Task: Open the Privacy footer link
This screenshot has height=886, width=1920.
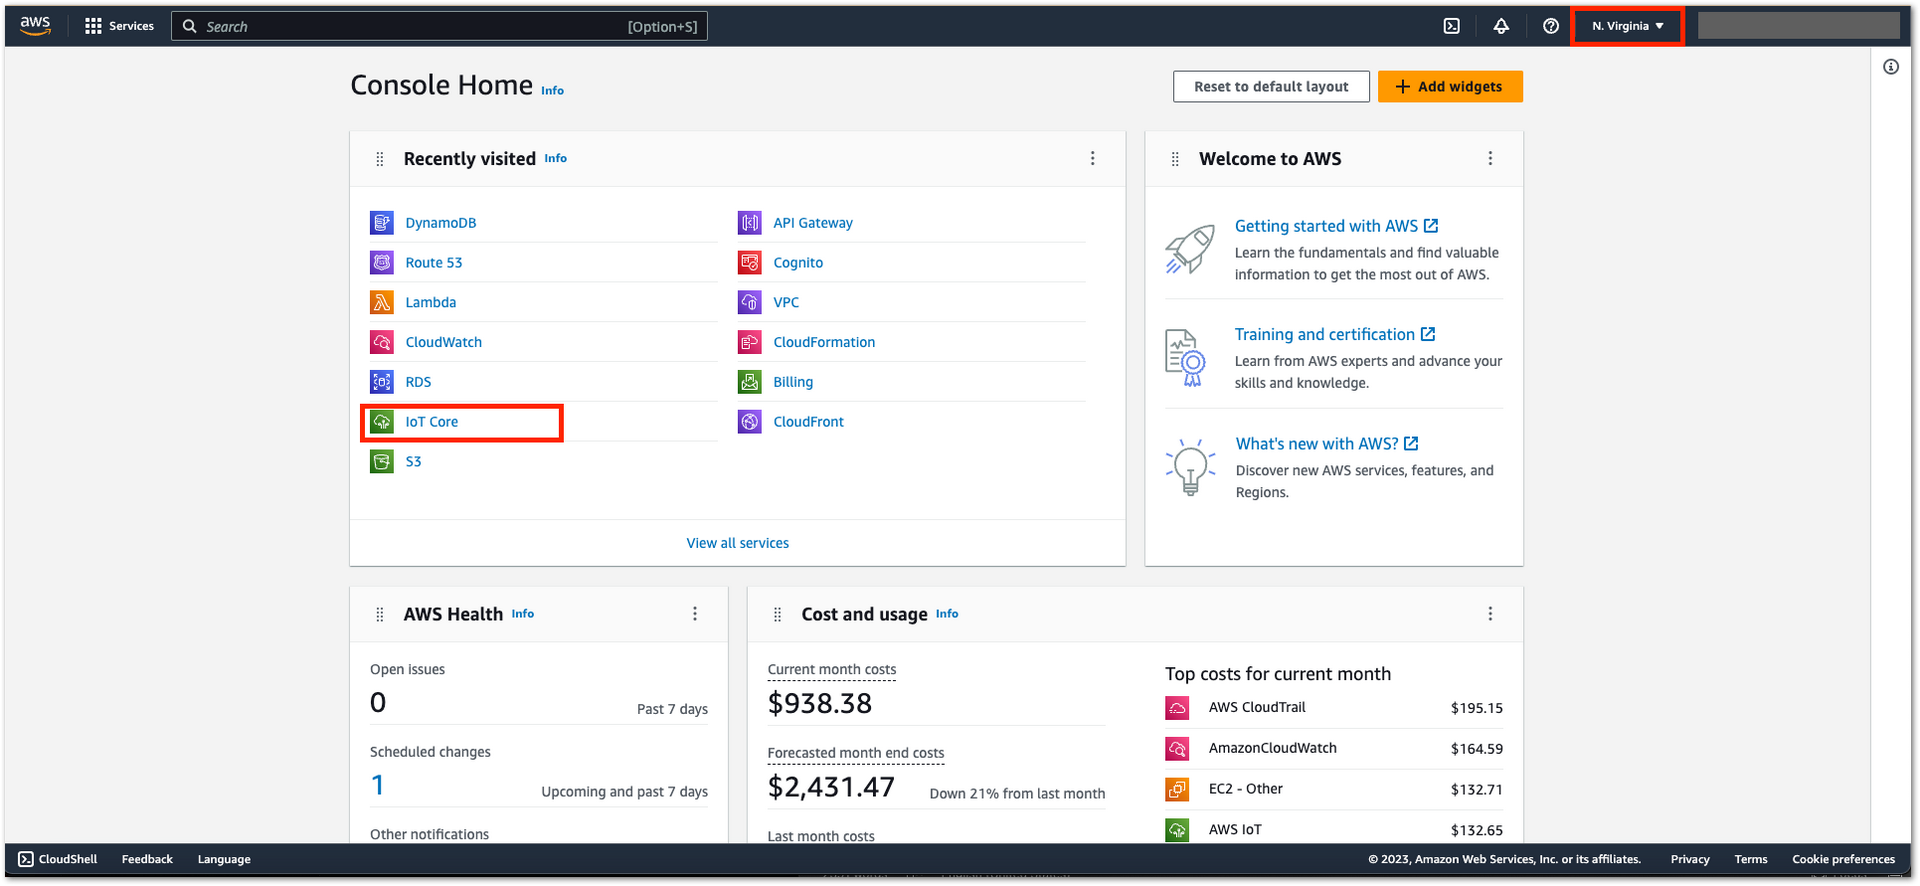Action: 1690,859
